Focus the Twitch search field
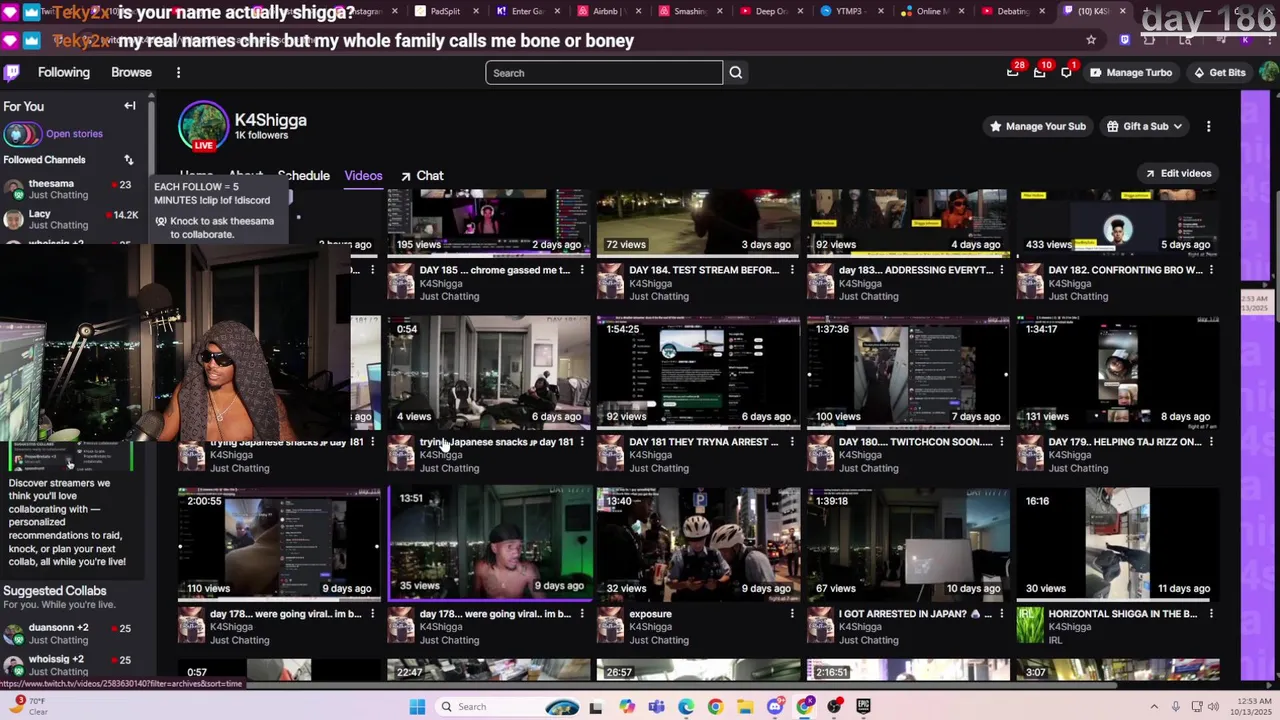 point(604,72)
